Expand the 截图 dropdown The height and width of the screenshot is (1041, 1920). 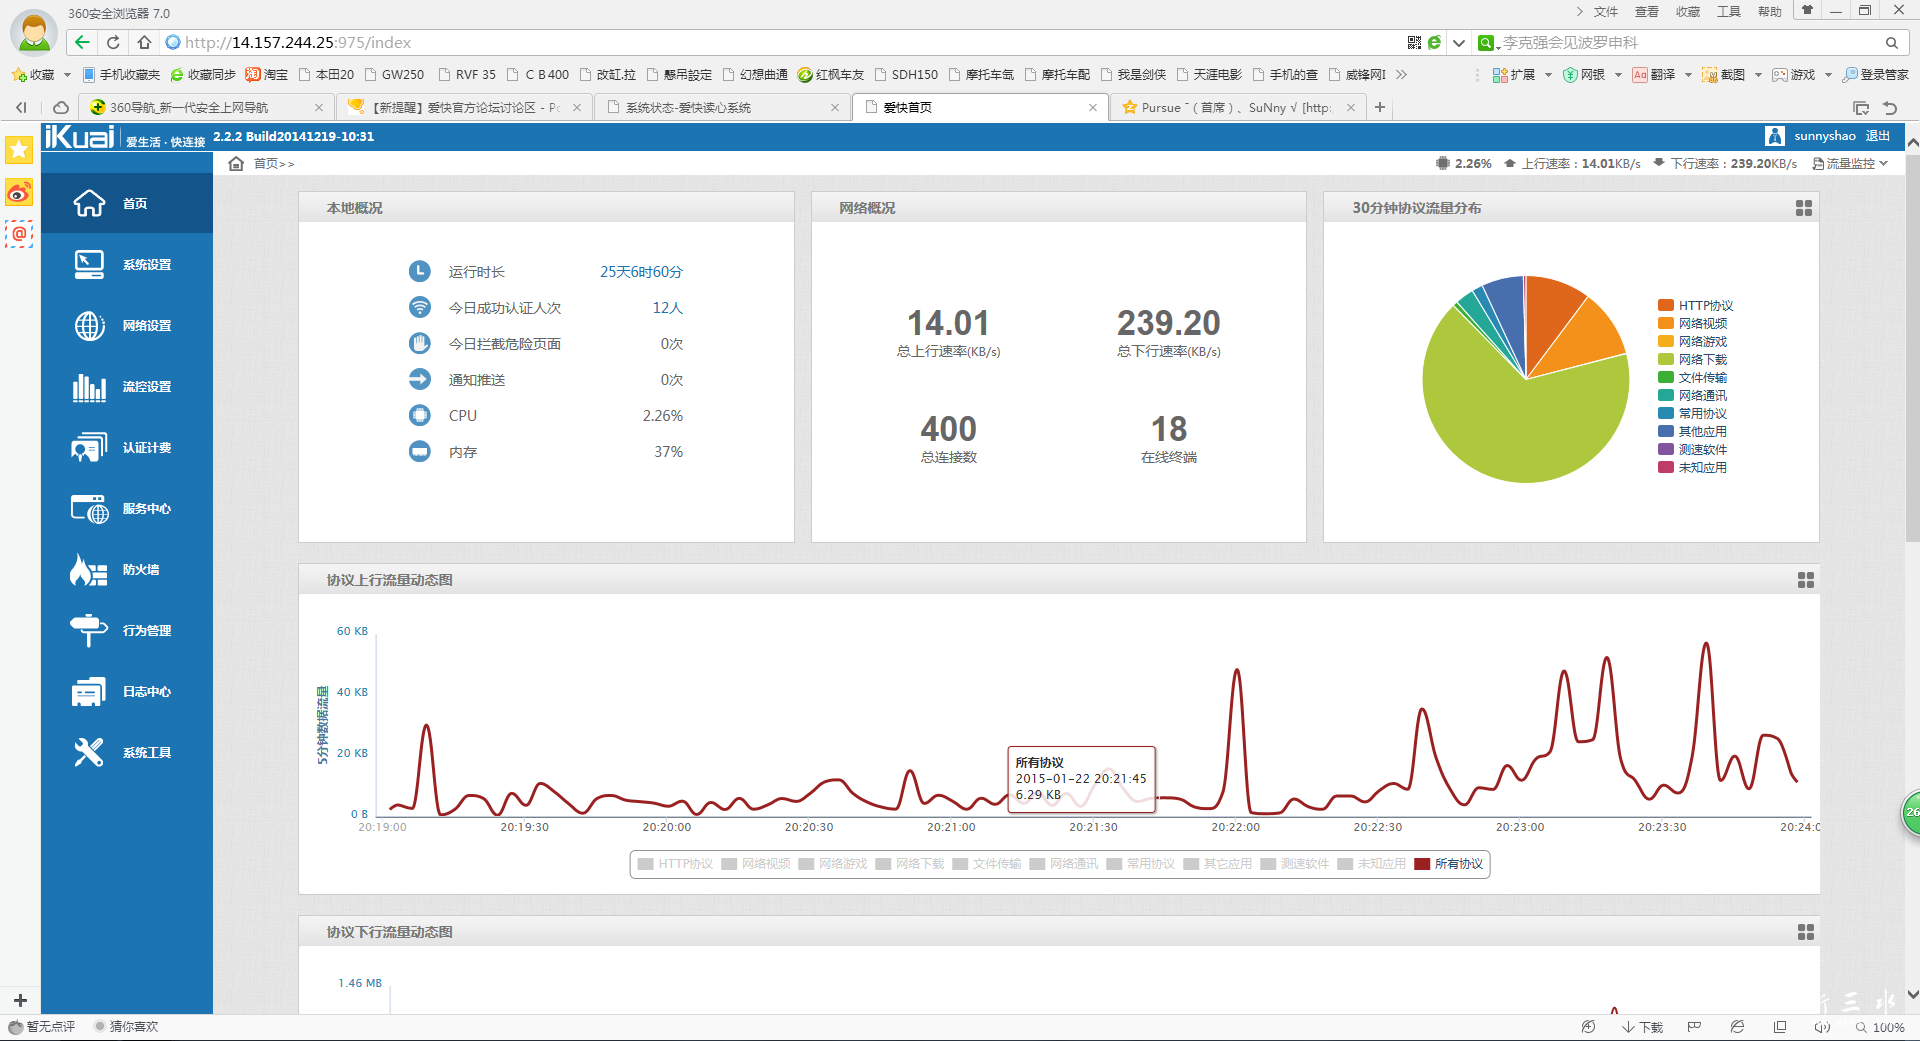click(1758, 75)
